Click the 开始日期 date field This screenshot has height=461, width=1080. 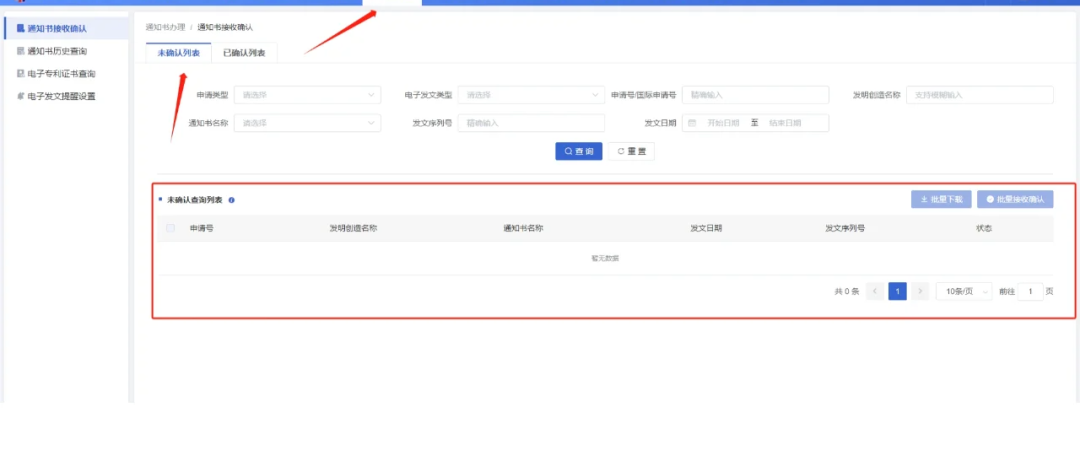pos(723,123)
